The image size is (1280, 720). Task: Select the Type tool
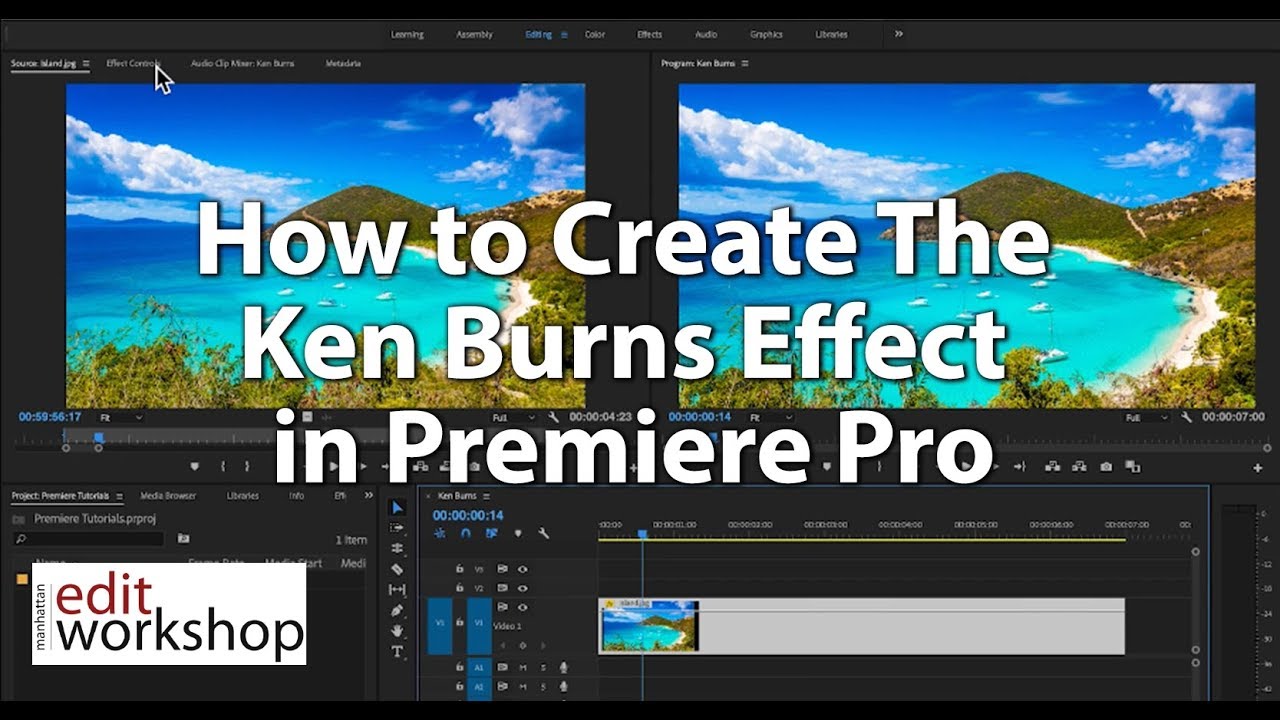pyautogui.click(x=397, y=652)
